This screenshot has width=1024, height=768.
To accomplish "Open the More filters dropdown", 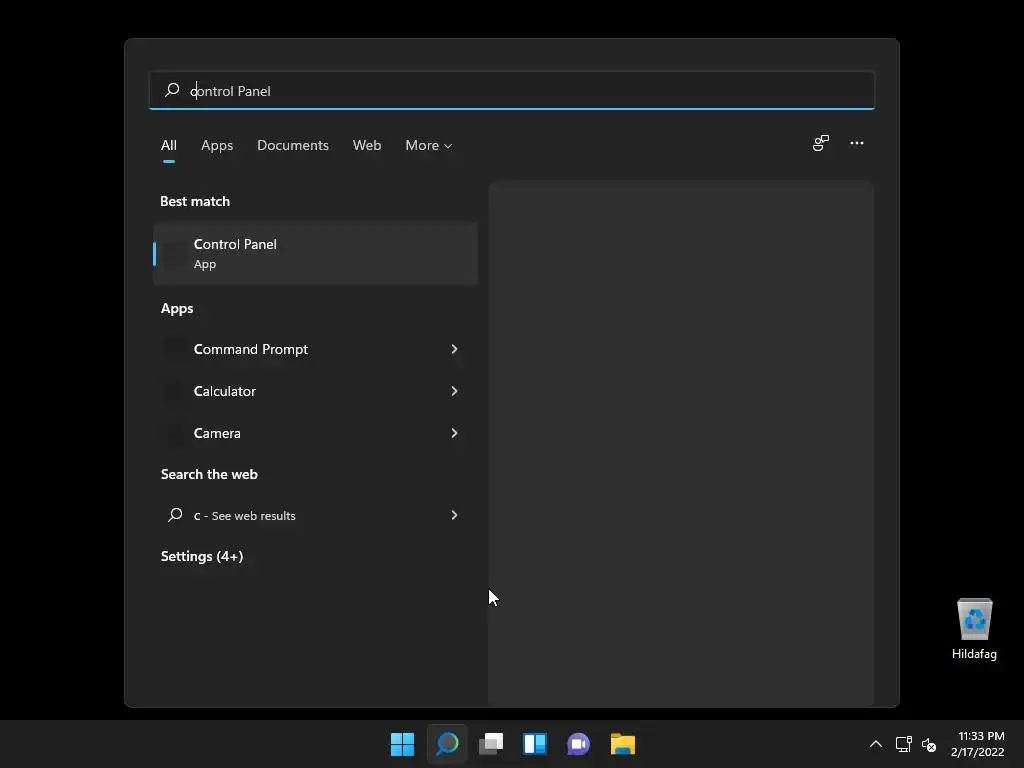I will (x=428, y=145).
